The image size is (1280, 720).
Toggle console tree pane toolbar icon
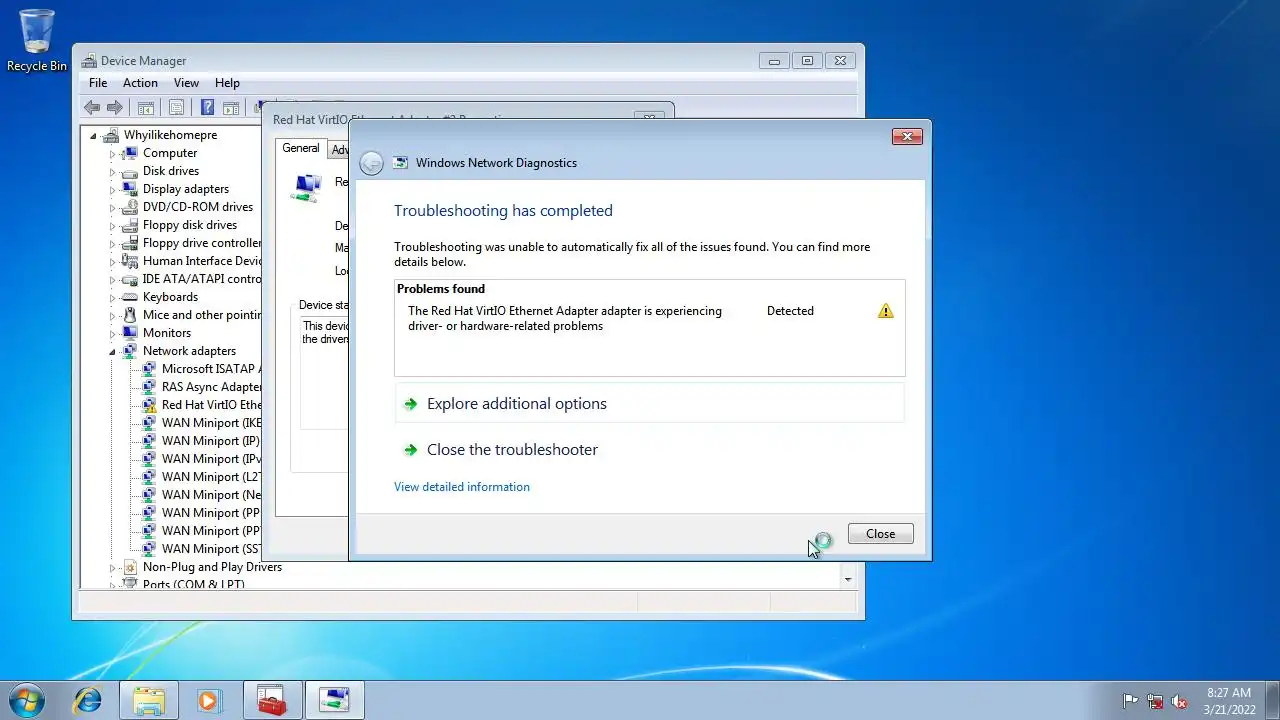(146, 108)
